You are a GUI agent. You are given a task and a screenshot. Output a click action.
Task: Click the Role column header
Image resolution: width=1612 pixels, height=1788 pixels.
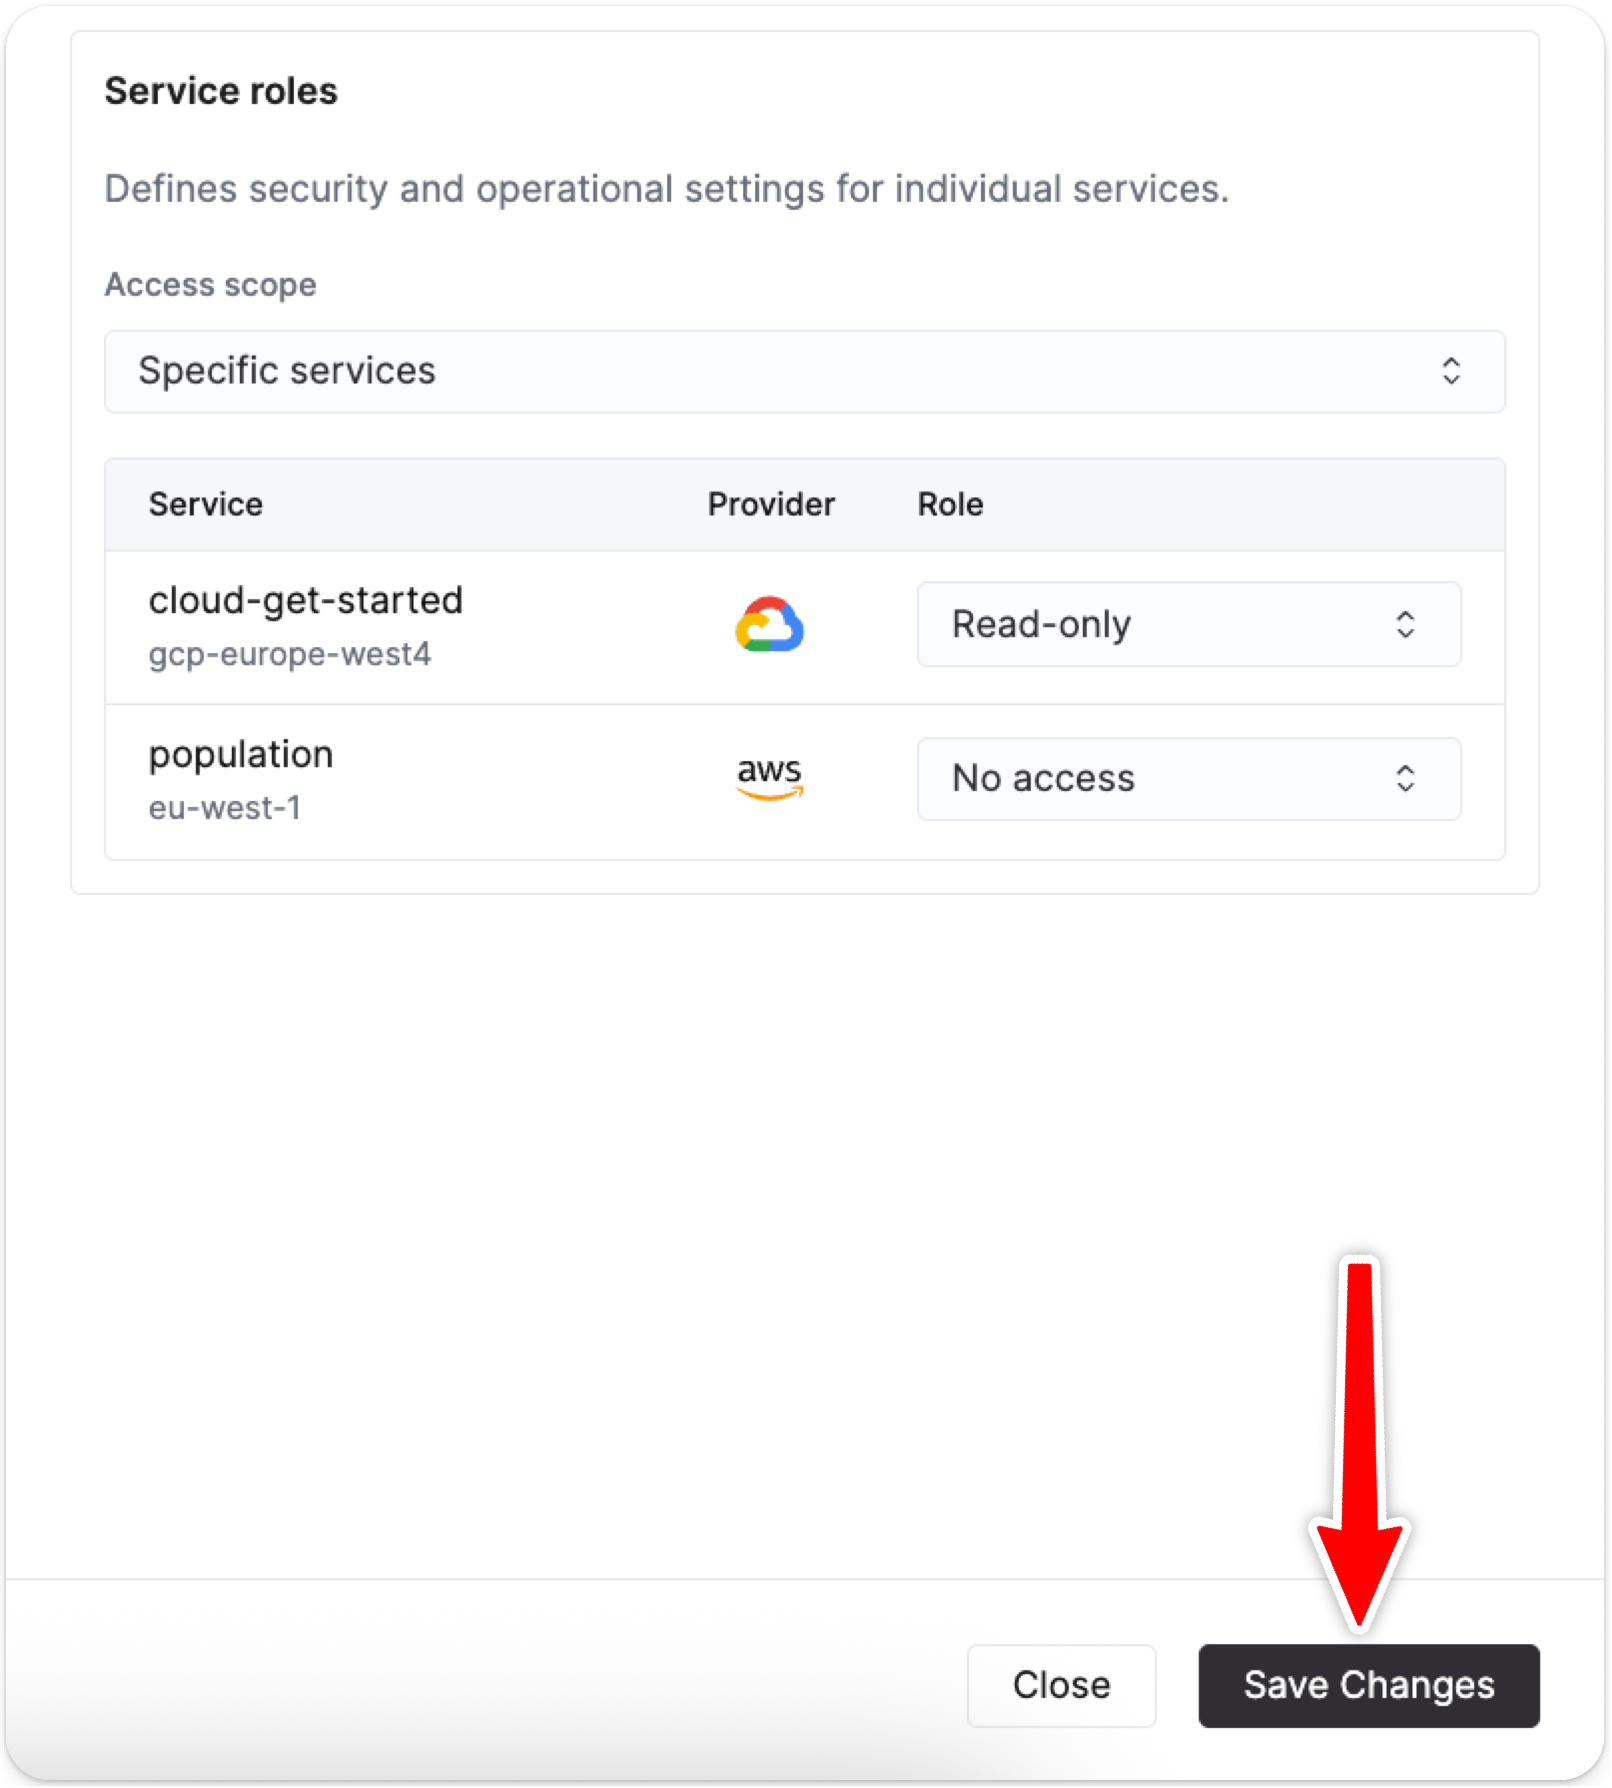coord(950,504)
